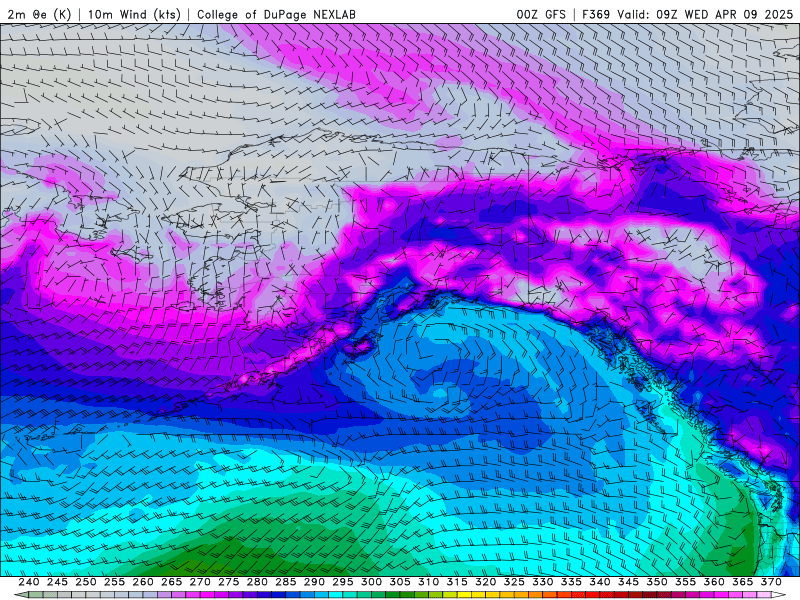The width and height of the screenshot is (800, 600).
Task: Click the 285 value on the color scale
Action: (x=286, y=582)
